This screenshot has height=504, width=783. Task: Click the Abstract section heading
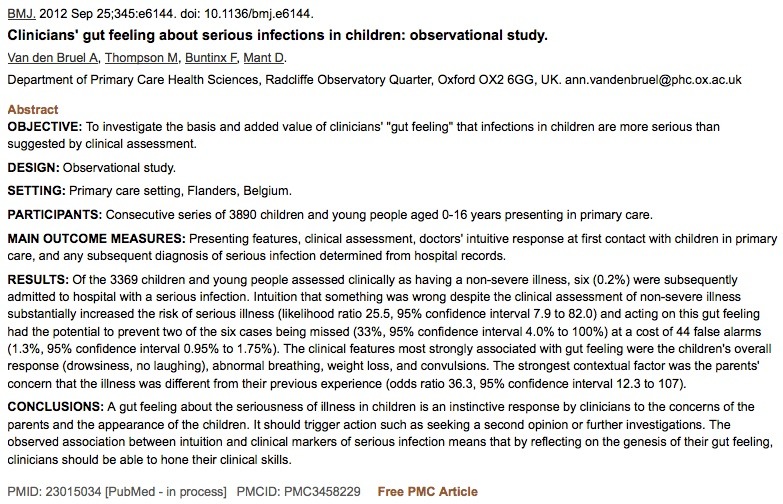(32, 109)
